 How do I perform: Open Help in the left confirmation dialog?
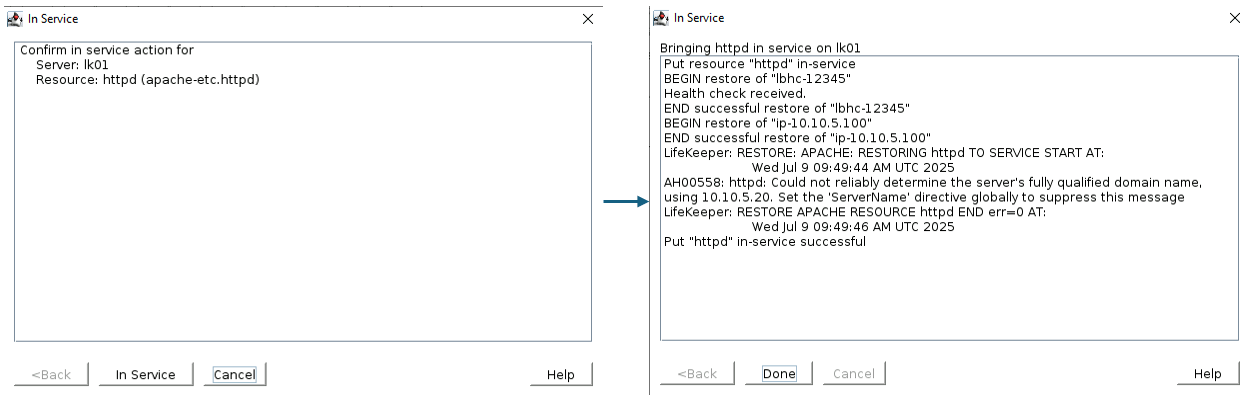(561, 375)
